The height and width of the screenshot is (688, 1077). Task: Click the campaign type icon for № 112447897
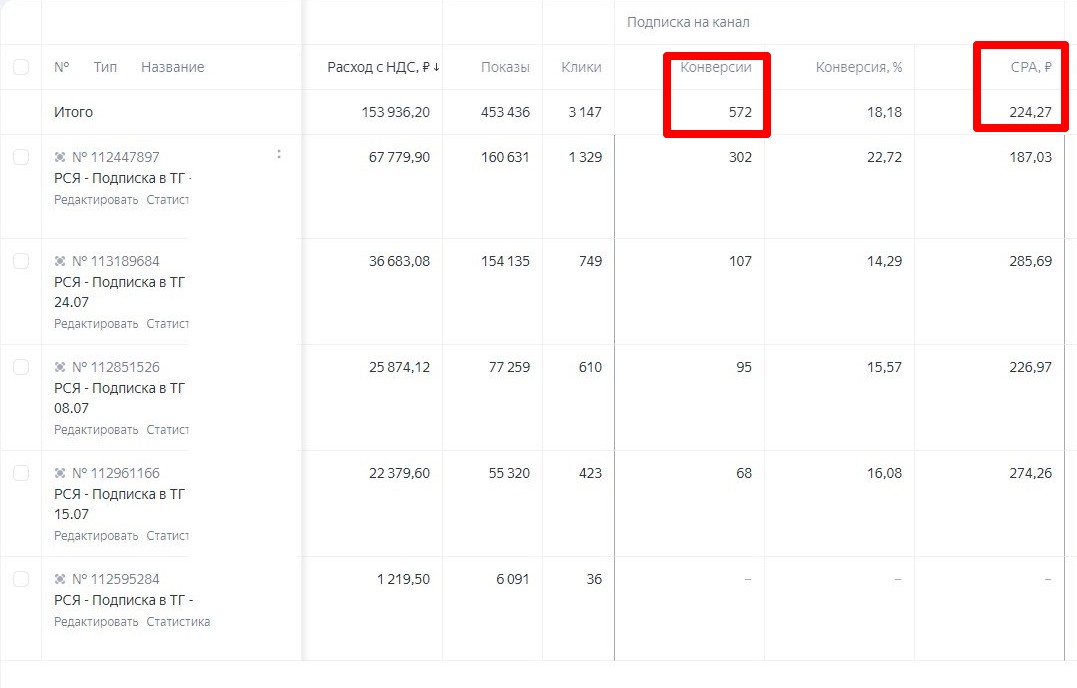click(60, 157)
